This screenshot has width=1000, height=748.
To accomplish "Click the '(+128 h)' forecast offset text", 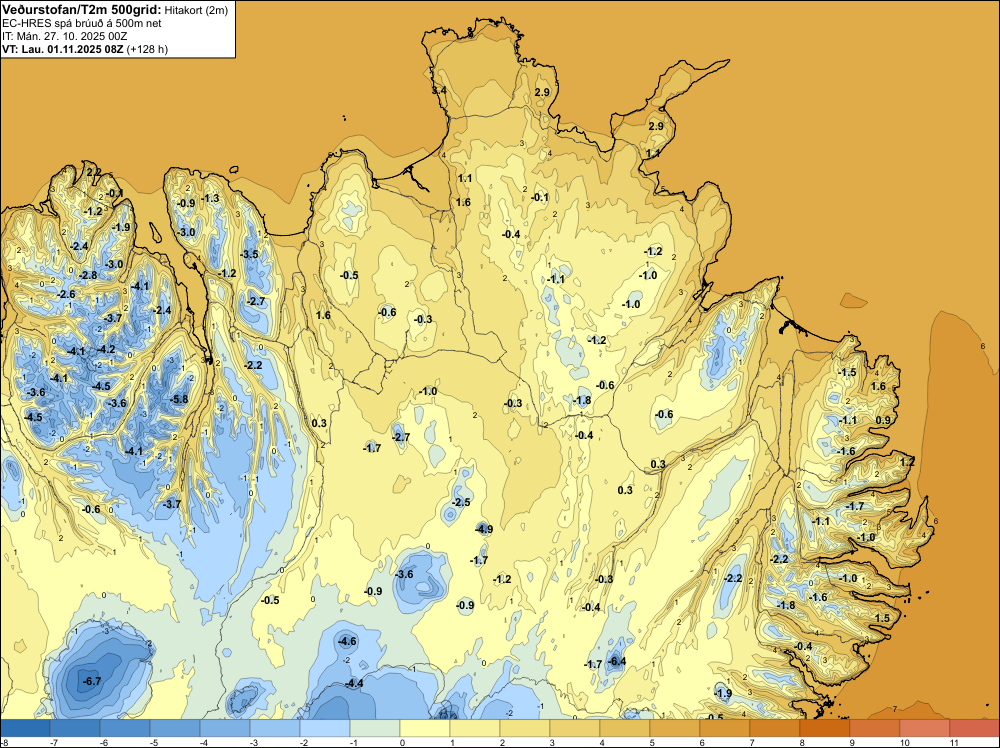I will pyautogui.click(x=147, y=49).
